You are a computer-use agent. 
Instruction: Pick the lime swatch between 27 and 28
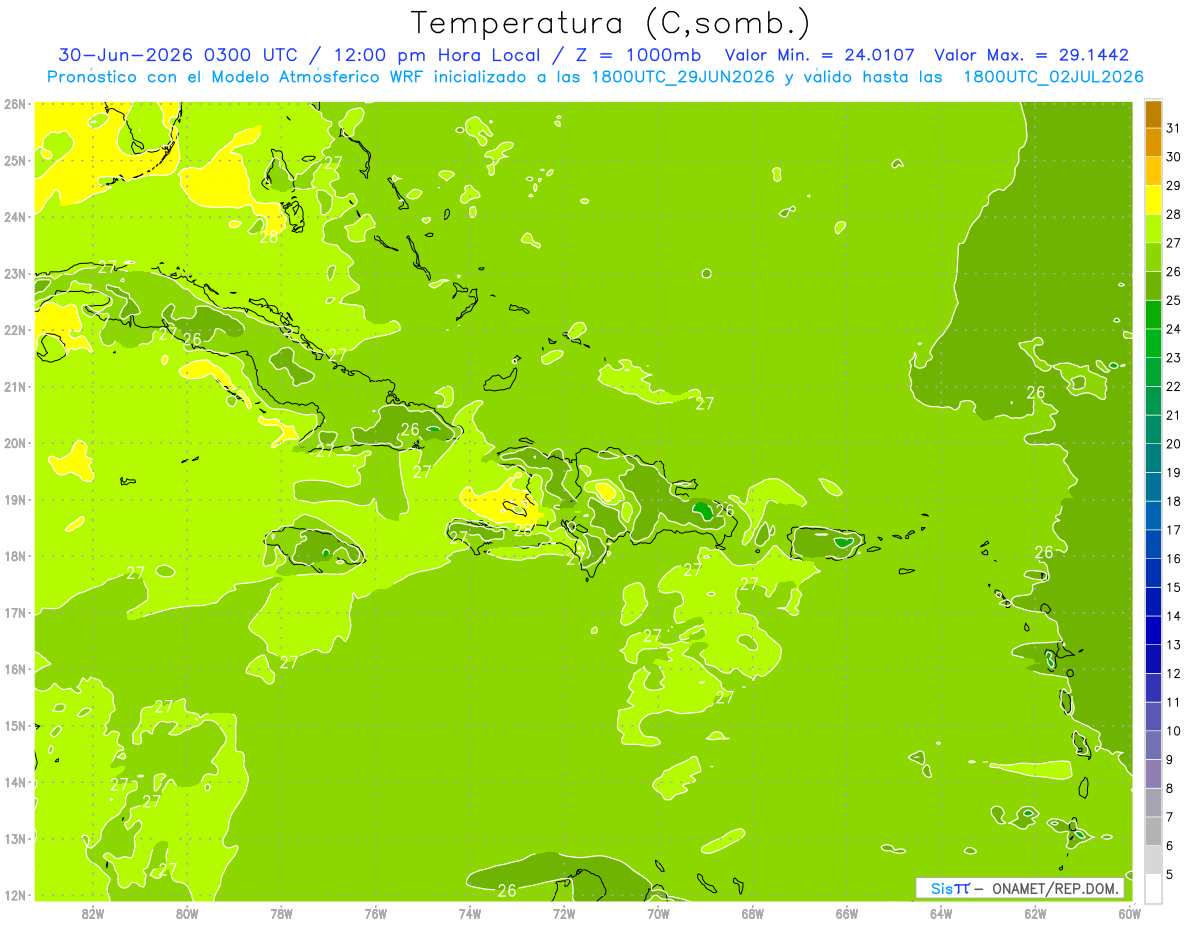click(x=1154, y=229)
